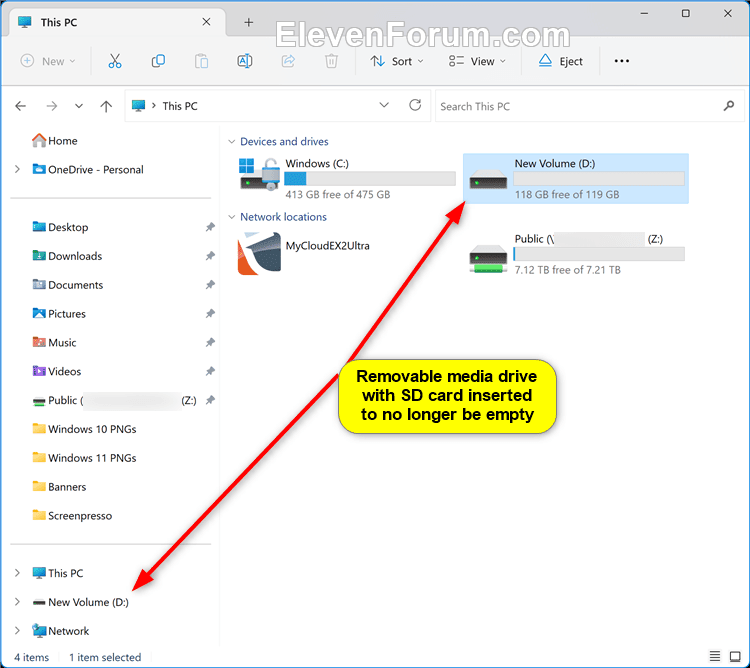
Task: Click the search magnifier icon
Action: click(x=728, y=106)
